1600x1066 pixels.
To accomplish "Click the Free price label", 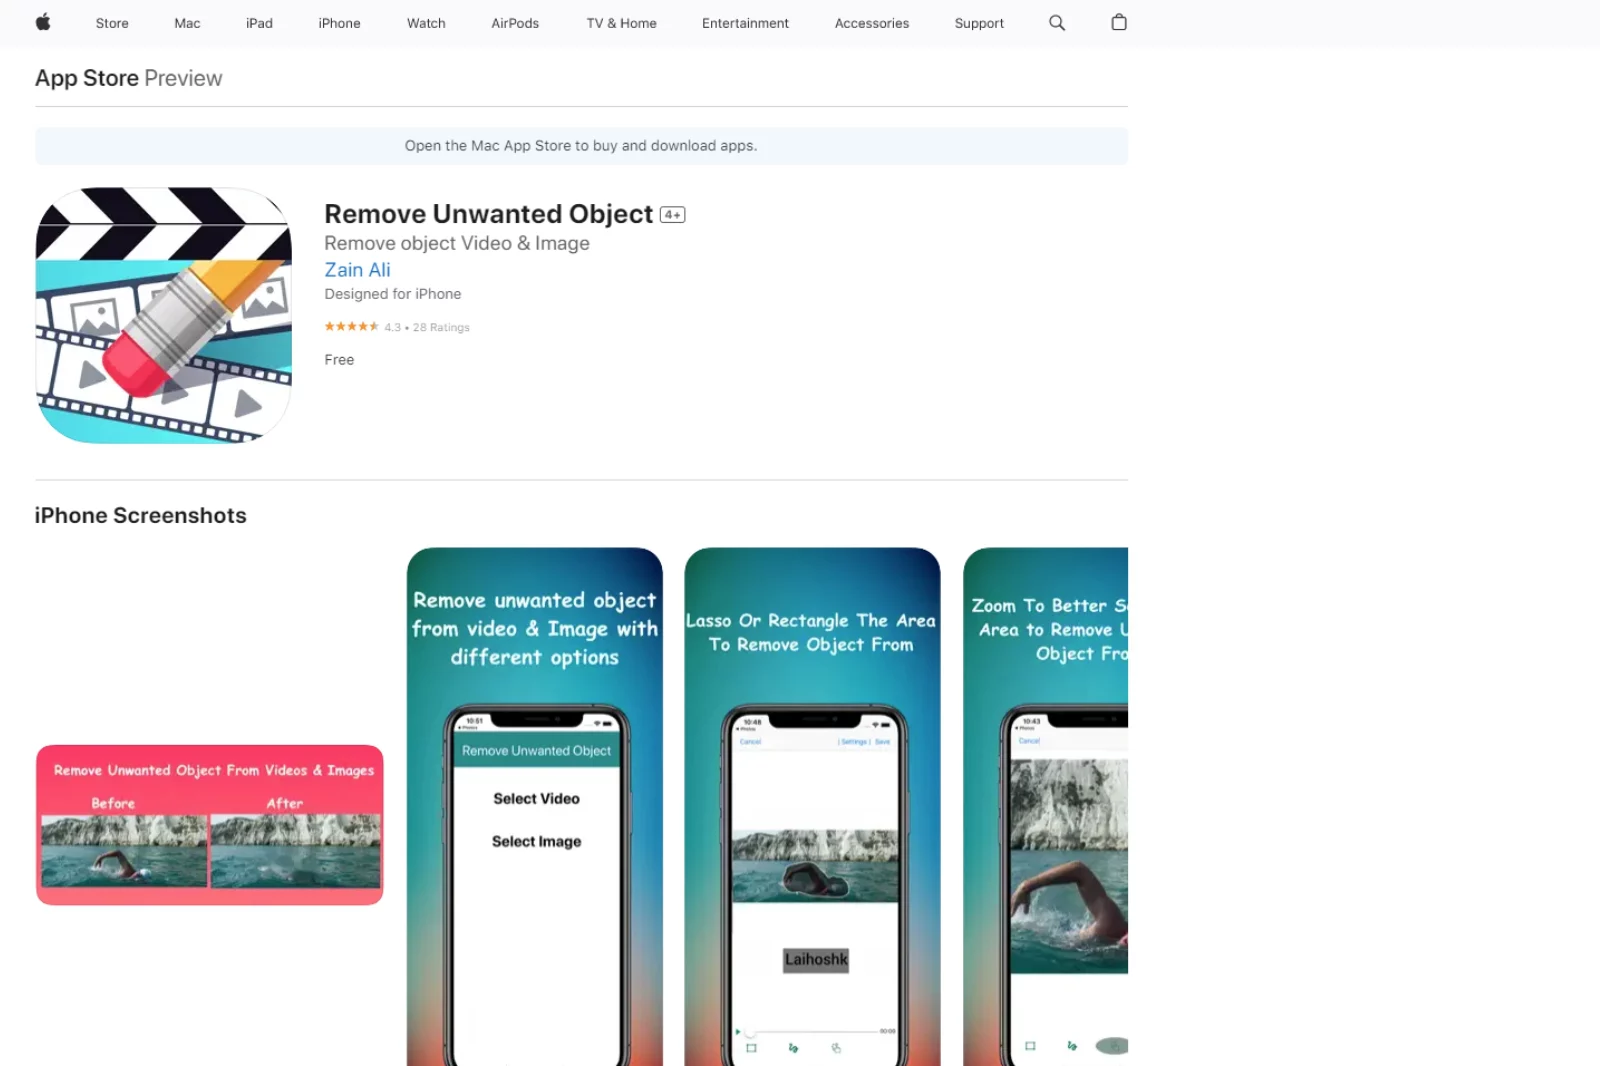I will 339,360.
